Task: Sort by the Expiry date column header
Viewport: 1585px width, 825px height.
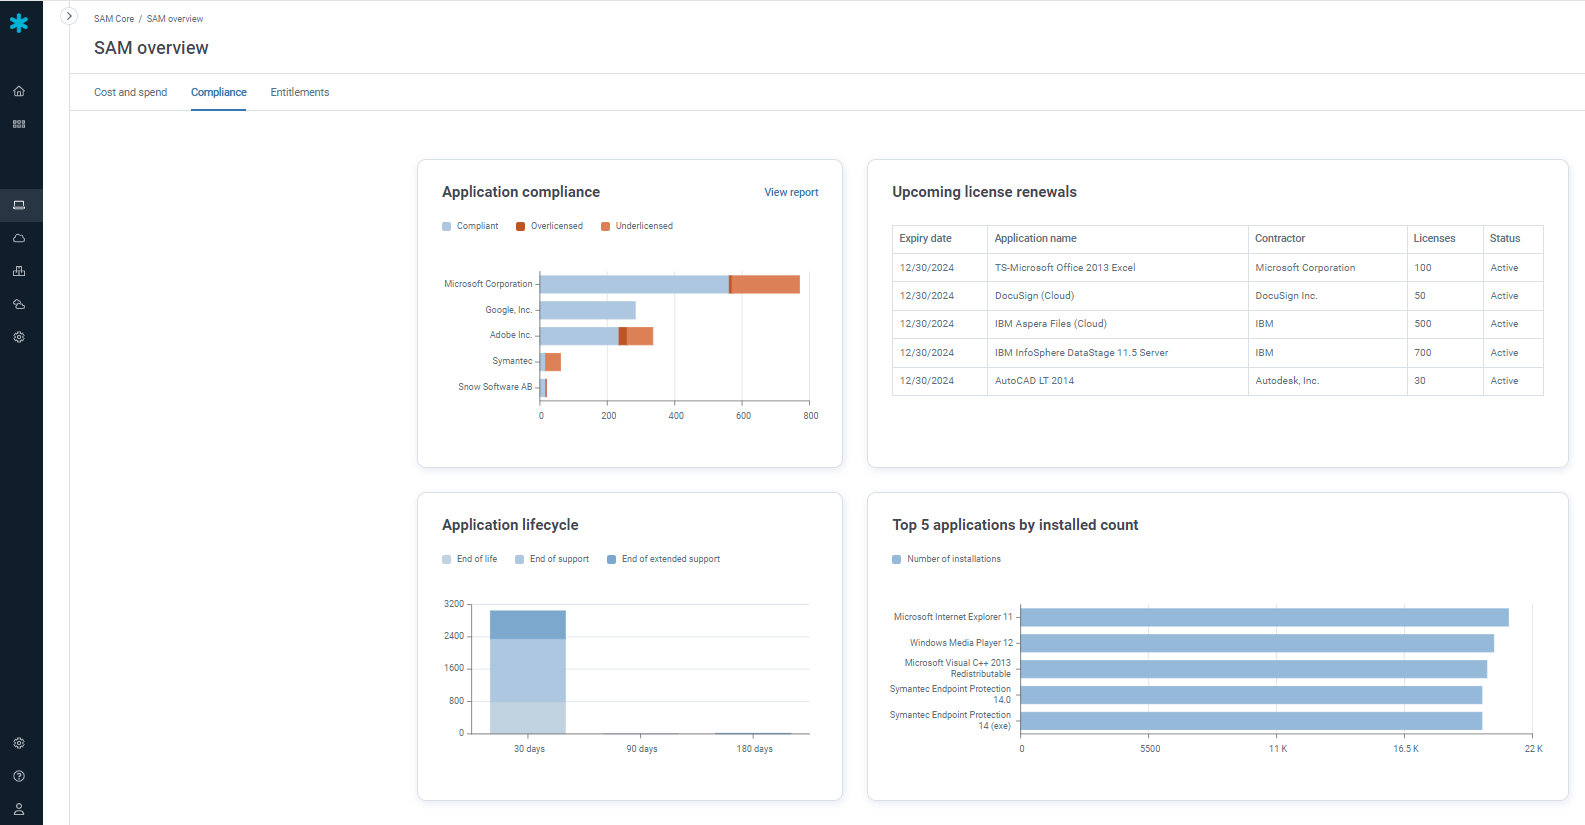Action: (925, 238)
